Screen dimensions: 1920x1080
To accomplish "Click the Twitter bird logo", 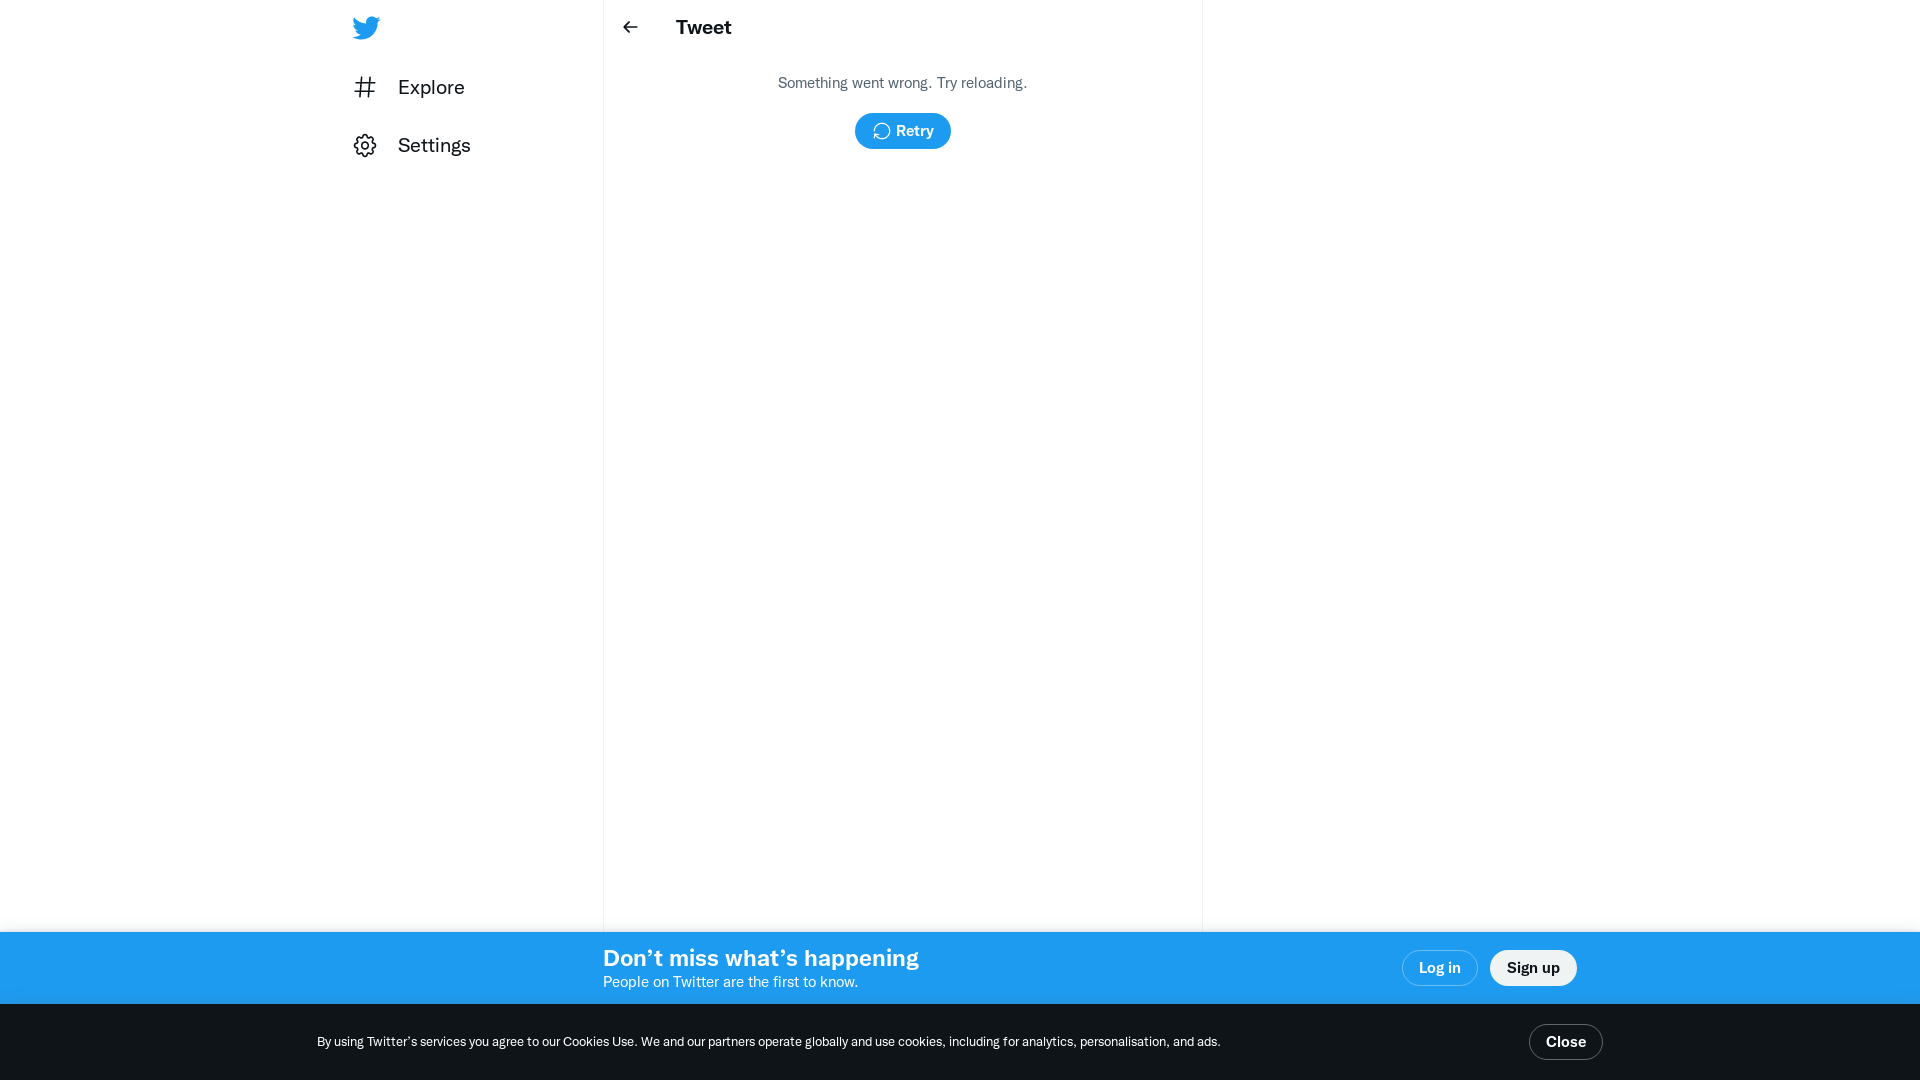I will (x=366, y=28).
